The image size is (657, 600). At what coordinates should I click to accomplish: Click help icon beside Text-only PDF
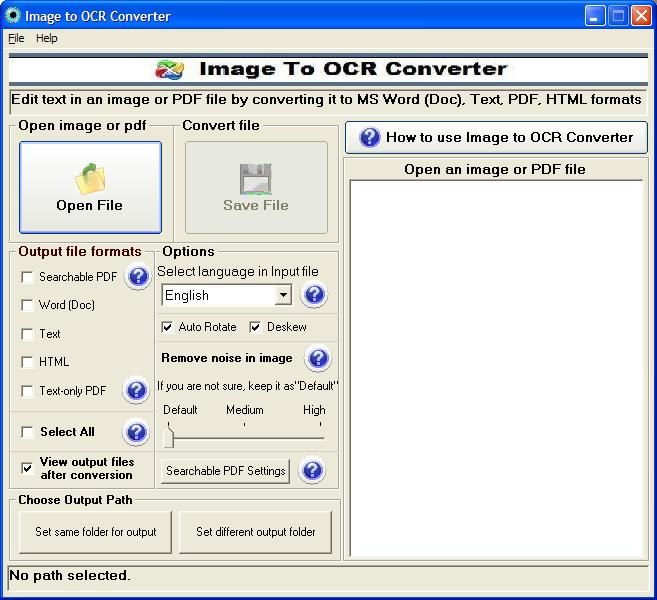pos(136,391)
